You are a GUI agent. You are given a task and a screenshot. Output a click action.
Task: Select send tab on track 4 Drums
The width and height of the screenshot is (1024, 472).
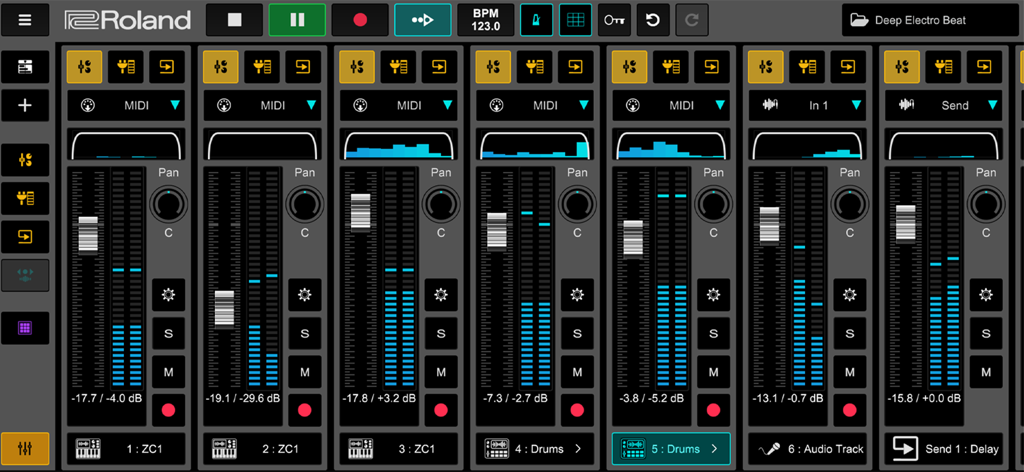click(x=575, y=67)
